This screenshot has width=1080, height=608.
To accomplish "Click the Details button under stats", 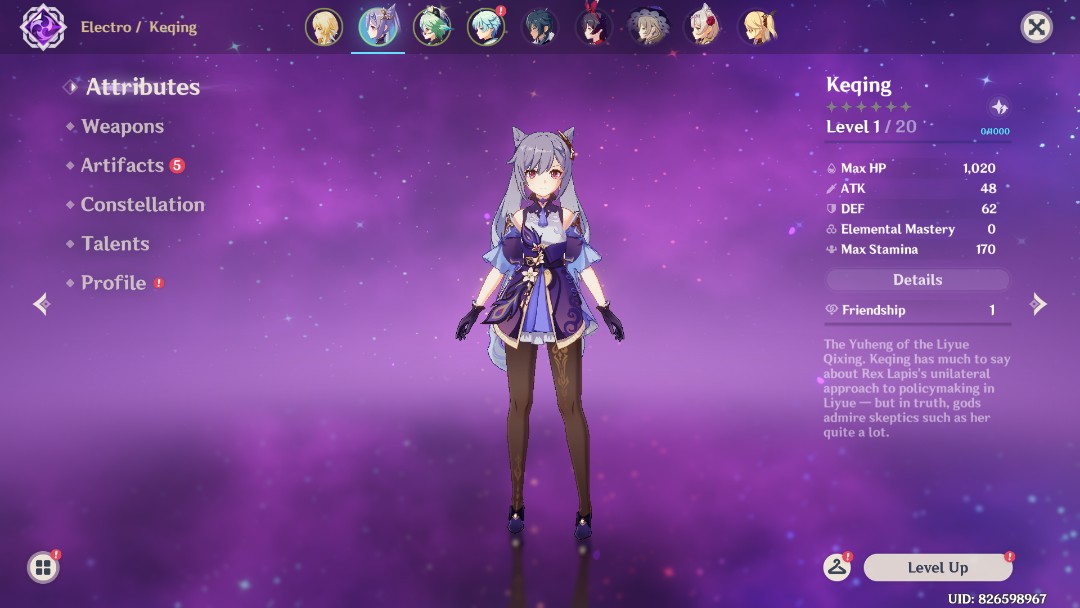I will 917,280.
